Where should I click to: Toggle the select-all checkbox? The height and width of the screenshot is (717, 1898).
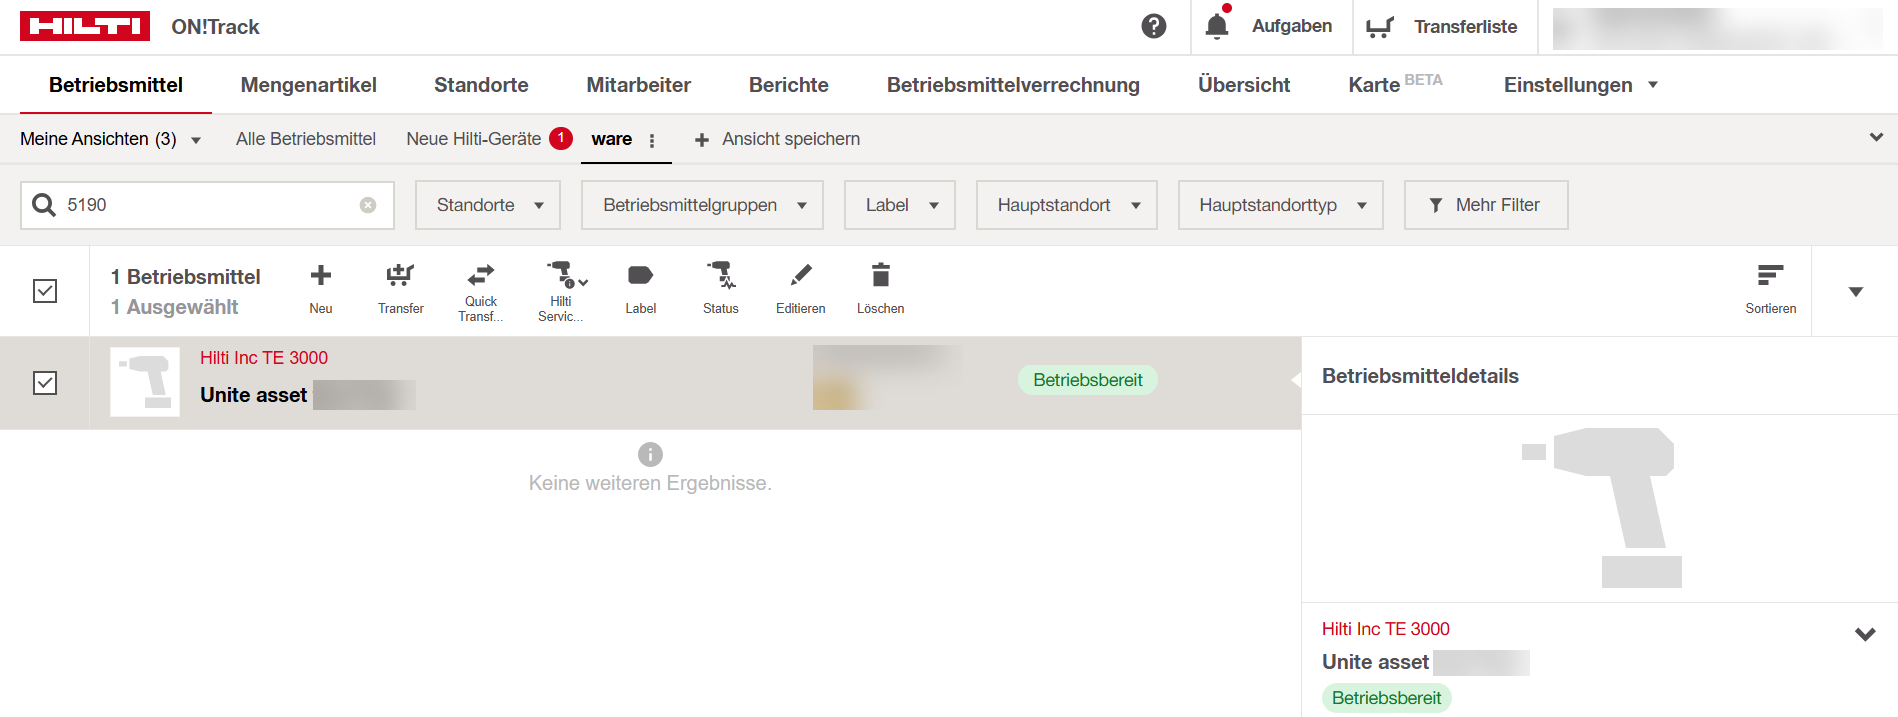click(x=45, y=291)
